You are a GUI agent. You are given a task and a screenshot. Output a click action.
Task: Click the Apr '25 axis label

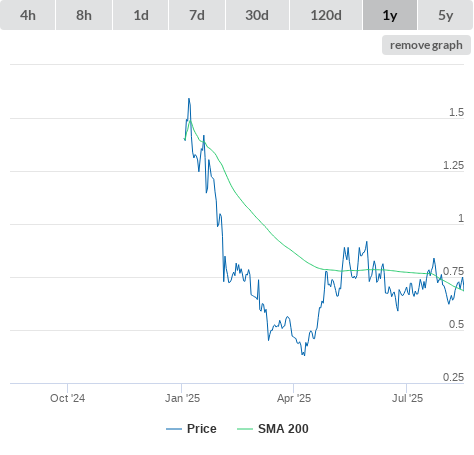[x=294, y=398]
